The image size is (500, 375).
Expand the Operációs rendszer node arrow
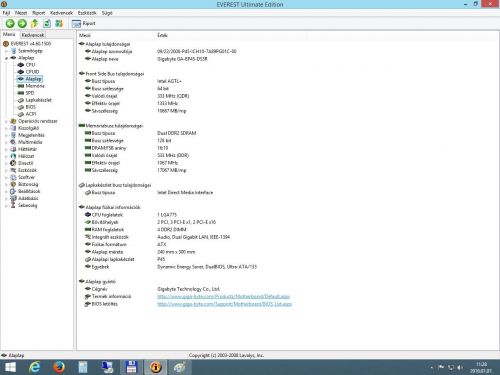tap(6, 121)
